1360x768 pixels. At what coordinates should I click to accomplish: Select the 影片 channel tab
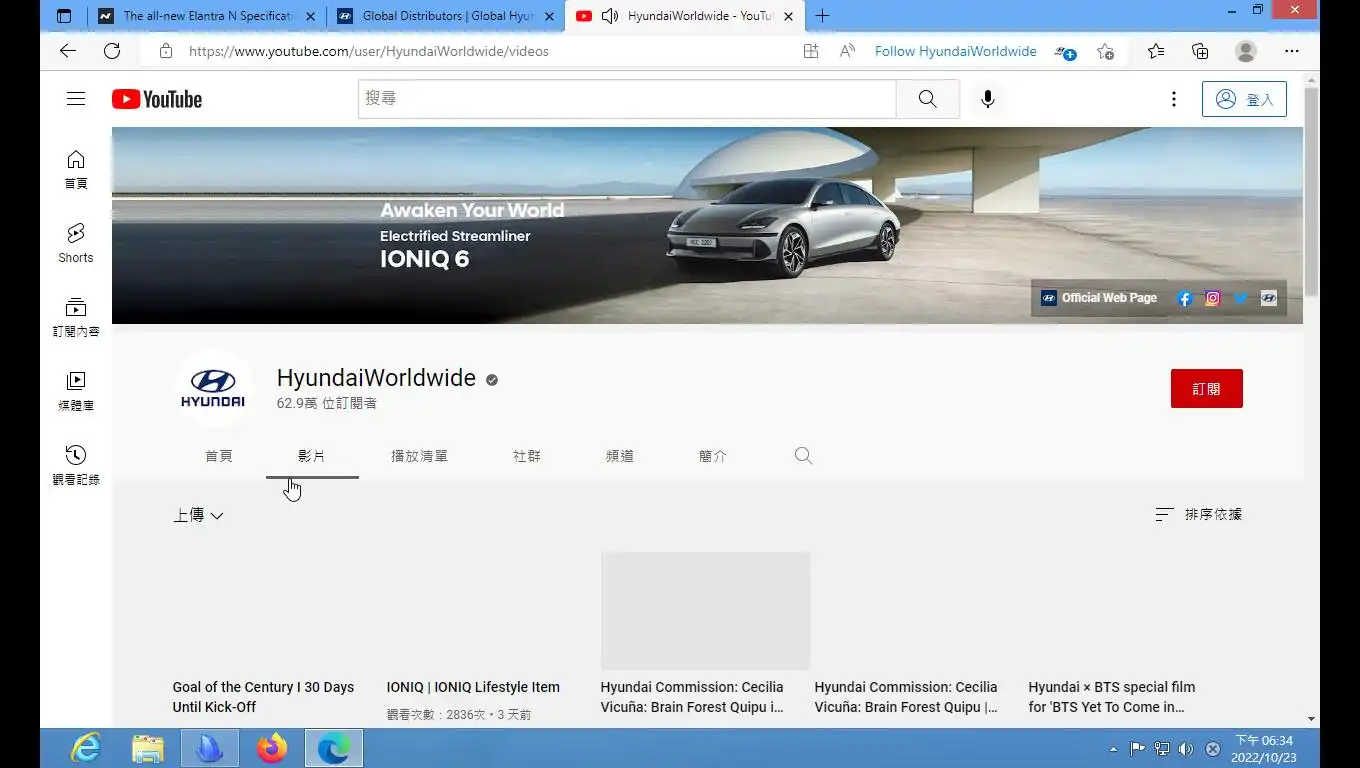[312, 456]
